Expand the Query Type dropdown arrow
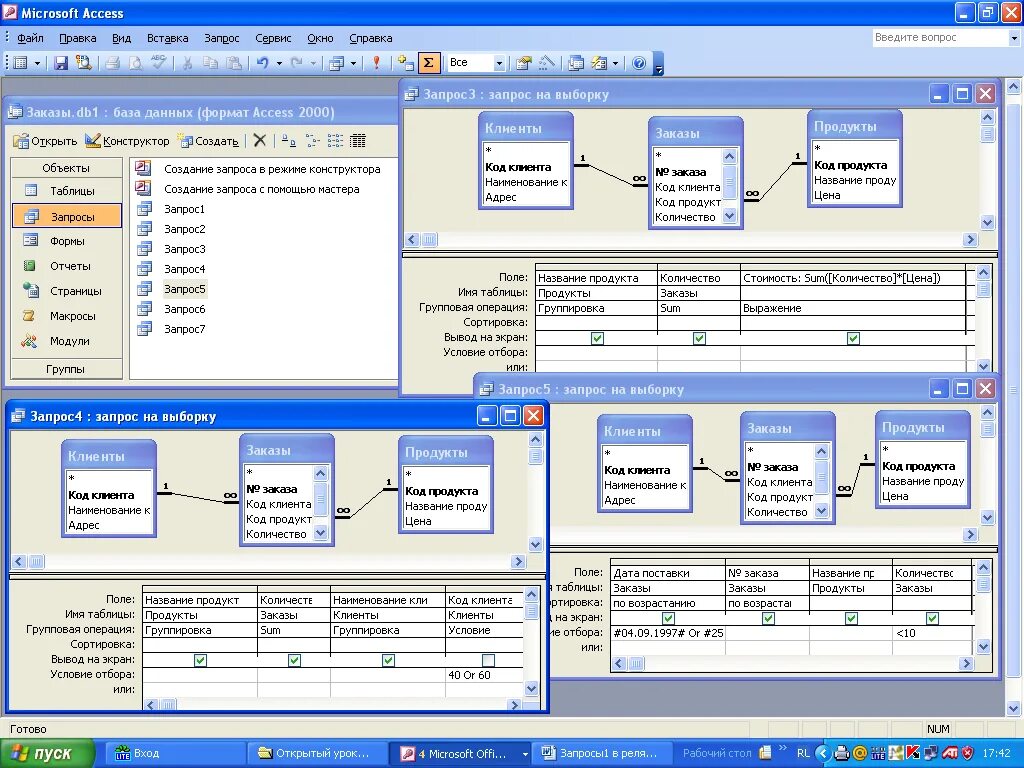This screenshot has height=768, width=1024. coord(353,63)
